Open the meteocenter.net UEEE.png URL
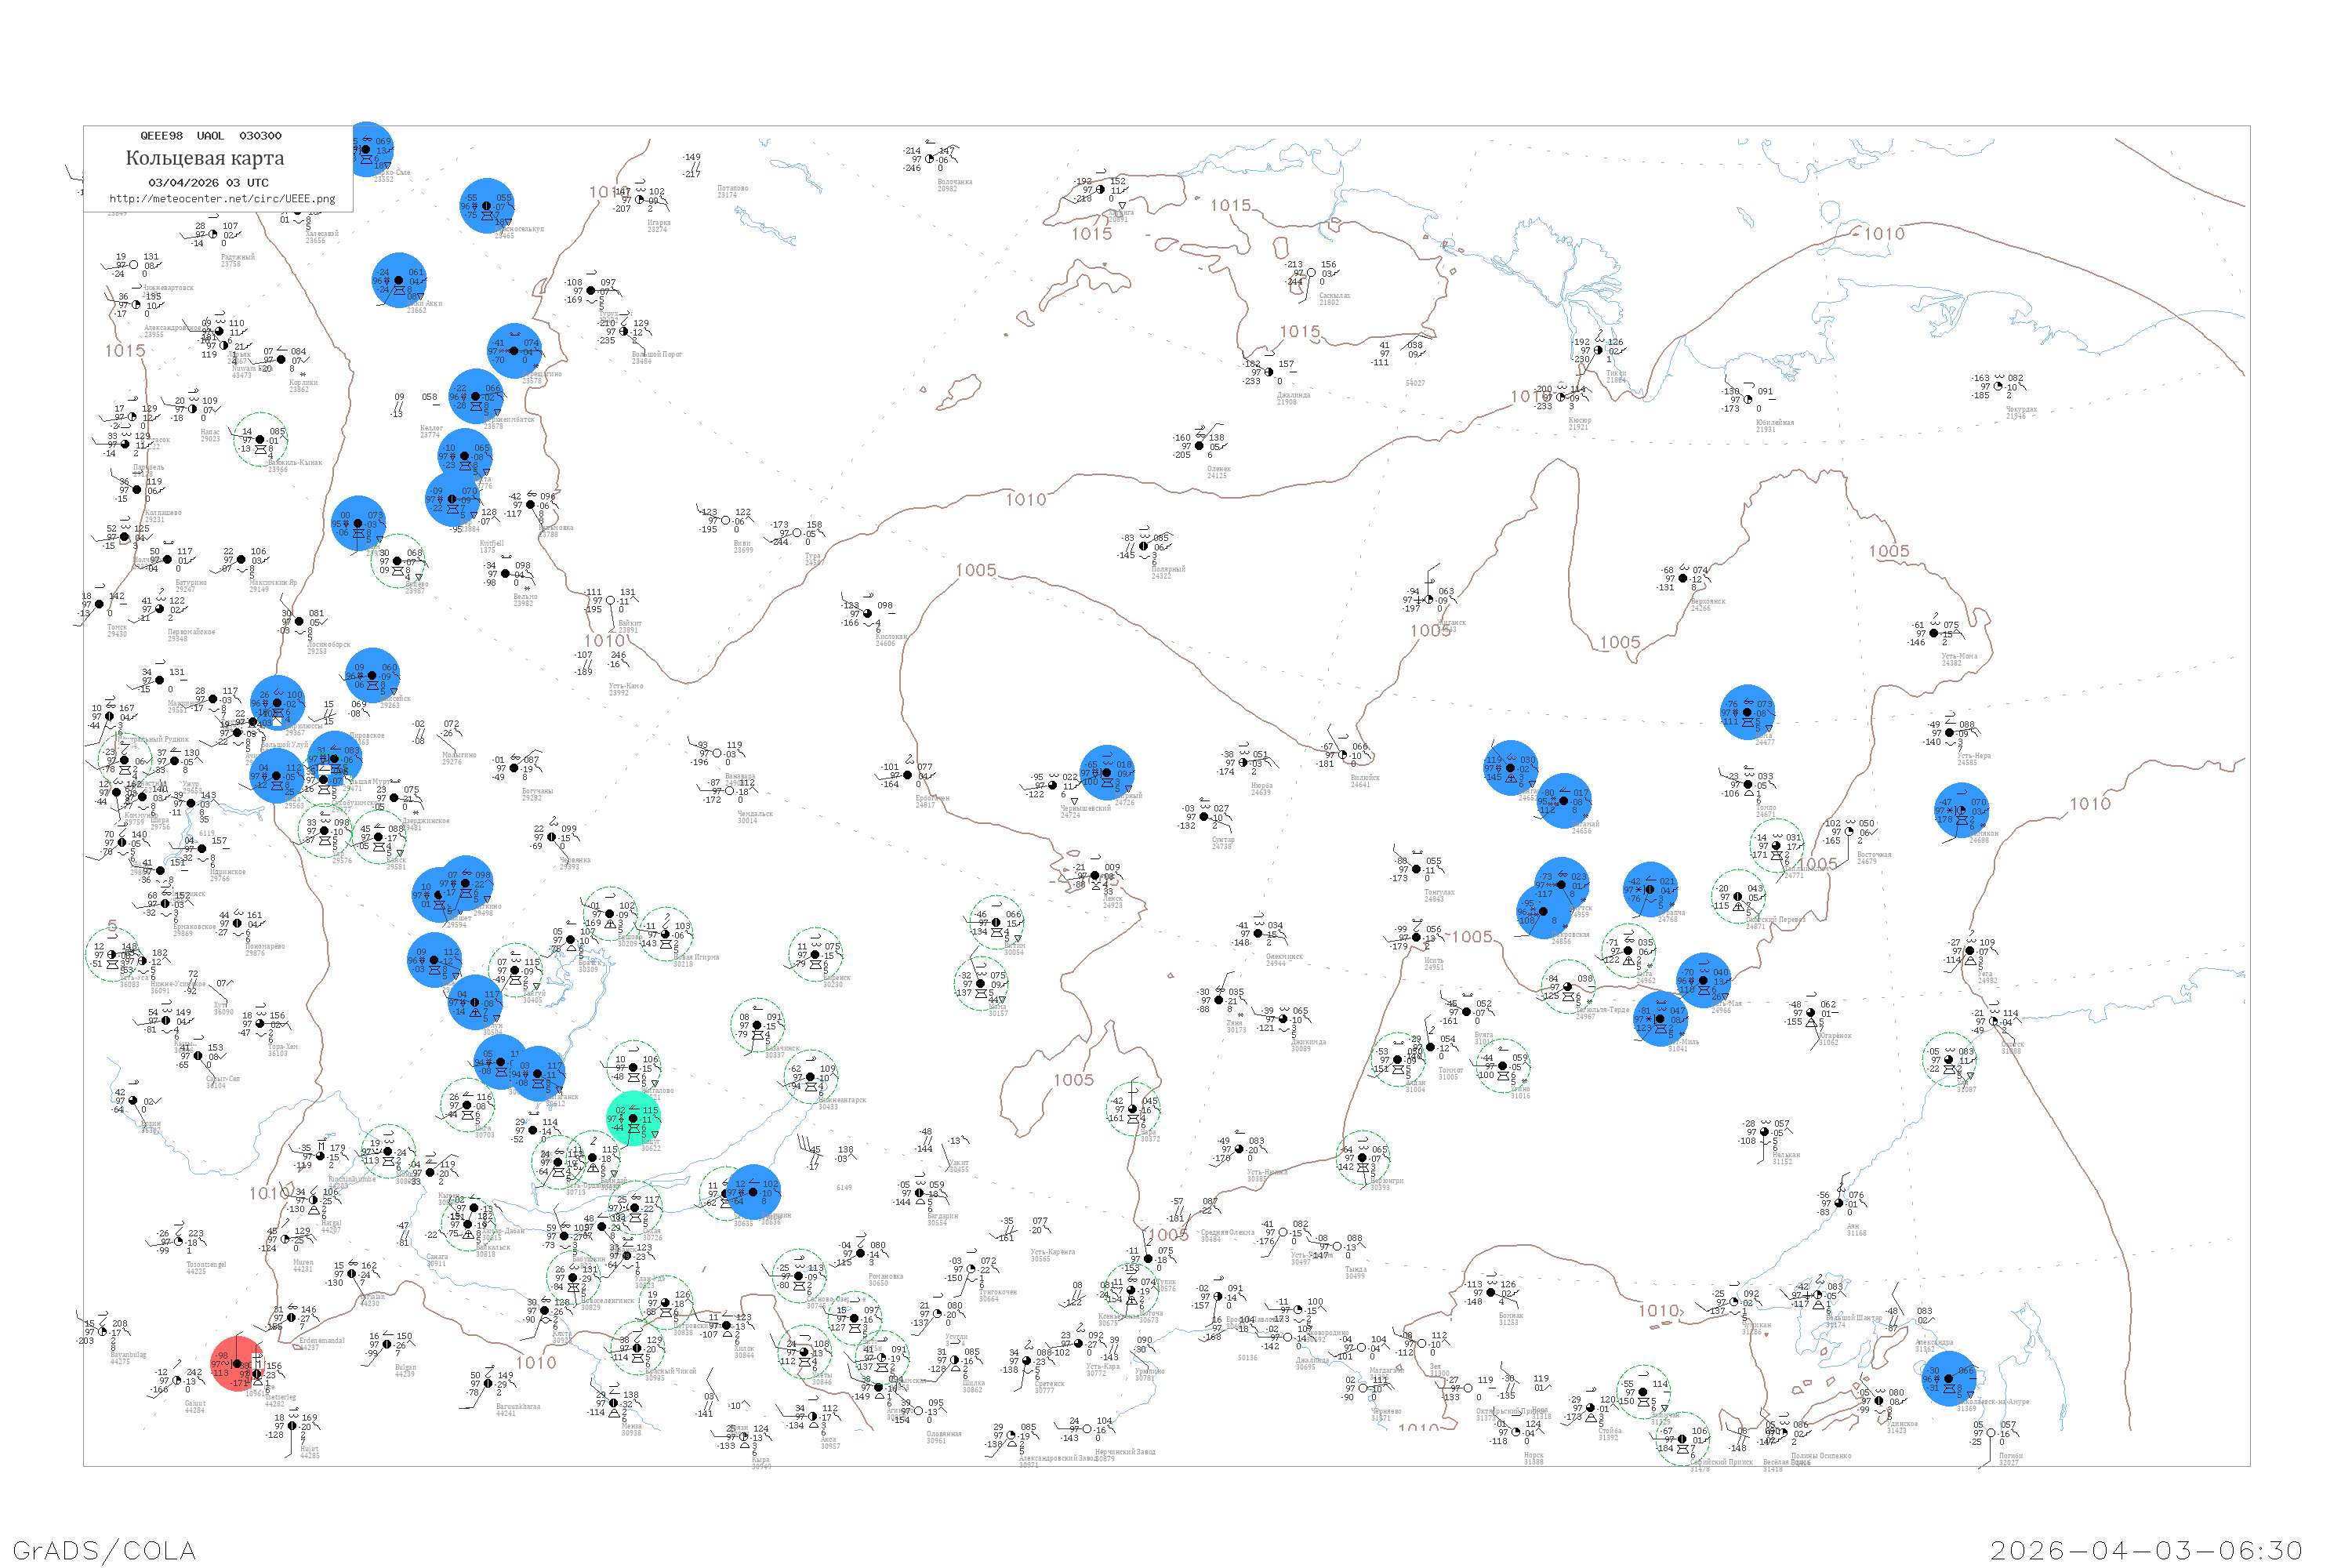The width and height of the screenshot is (2352, 1568). (222, 199)
